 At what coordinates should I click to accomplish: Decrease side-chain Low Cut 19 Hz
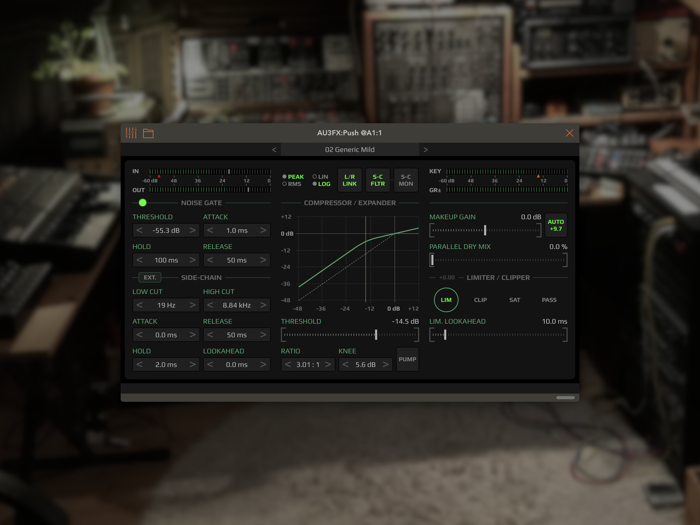tap(139, 305)
